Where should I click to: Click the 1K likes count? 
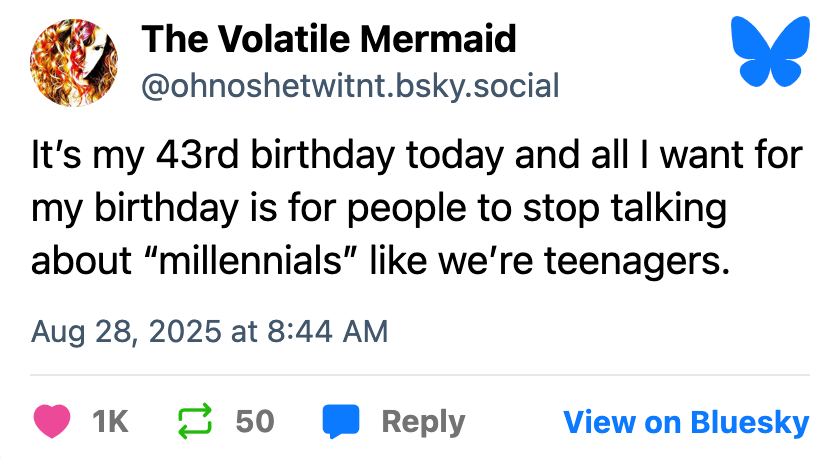pyautogui.click(x=110, y=422)
